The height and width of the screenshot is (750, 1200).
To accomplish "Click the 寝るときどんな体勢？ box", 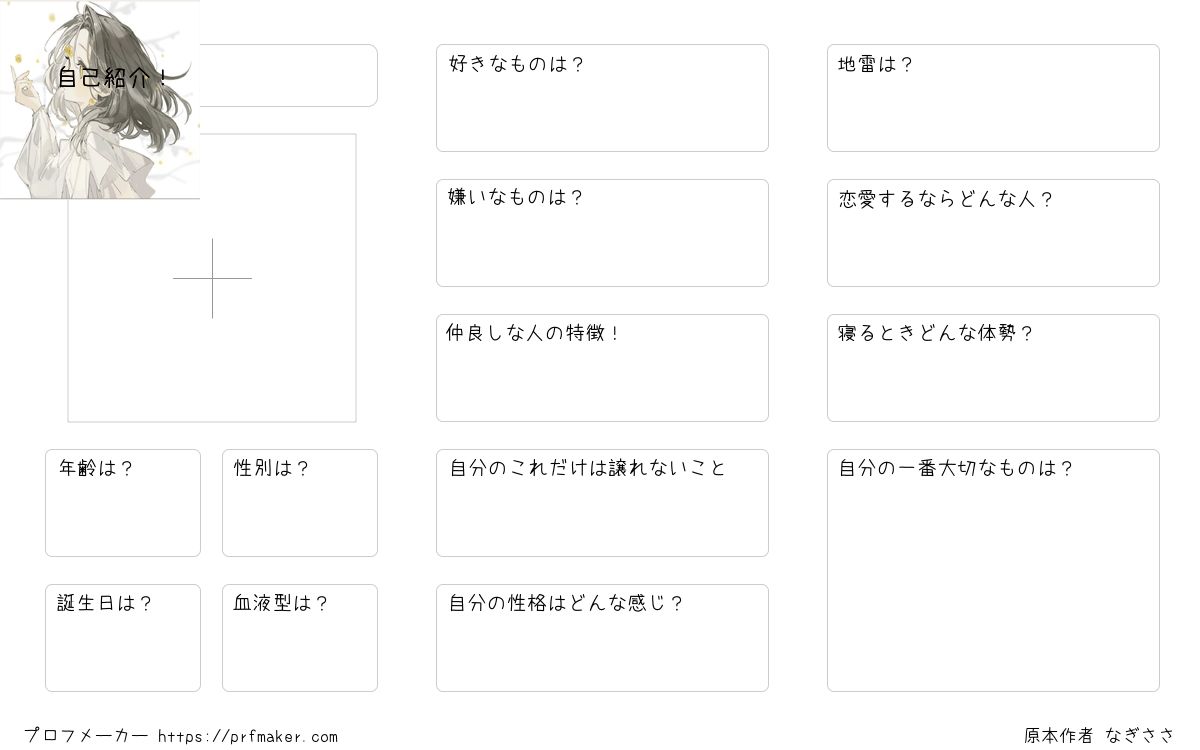I will click(x=993, y=368).
